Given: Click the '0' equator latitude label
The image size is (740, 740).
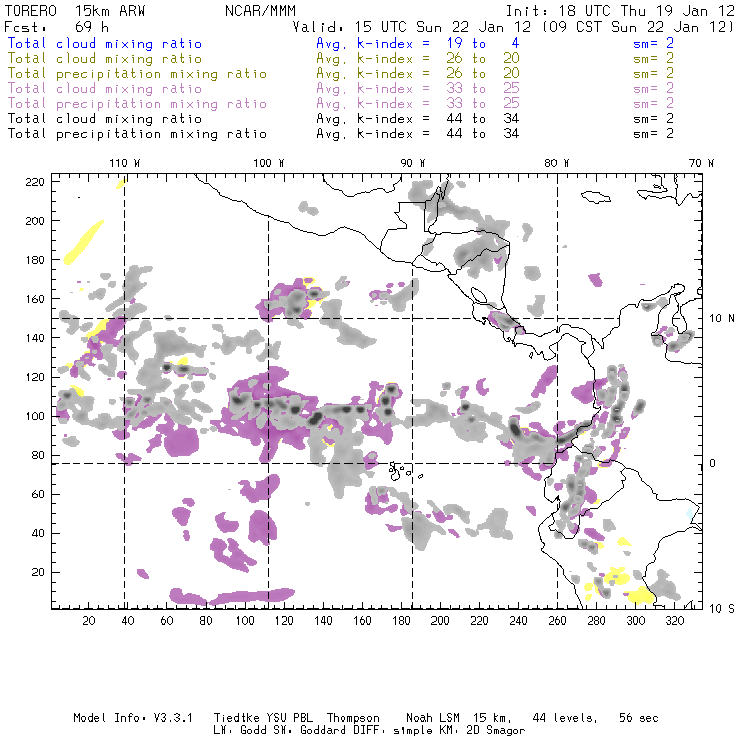Looking at the screenshot, I should [713, 463].
